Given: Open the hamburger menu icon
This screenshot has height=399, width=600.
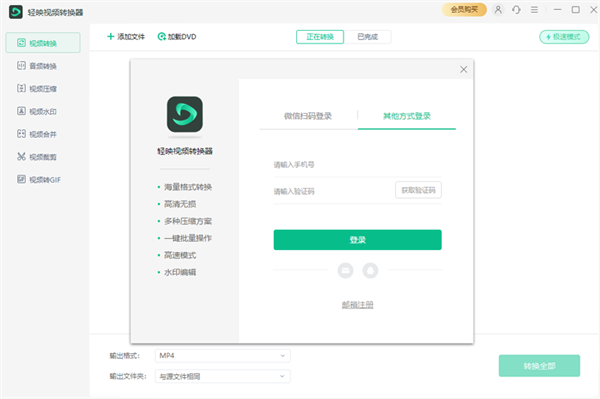Looking at the screenshot, I should pos(534,10).
